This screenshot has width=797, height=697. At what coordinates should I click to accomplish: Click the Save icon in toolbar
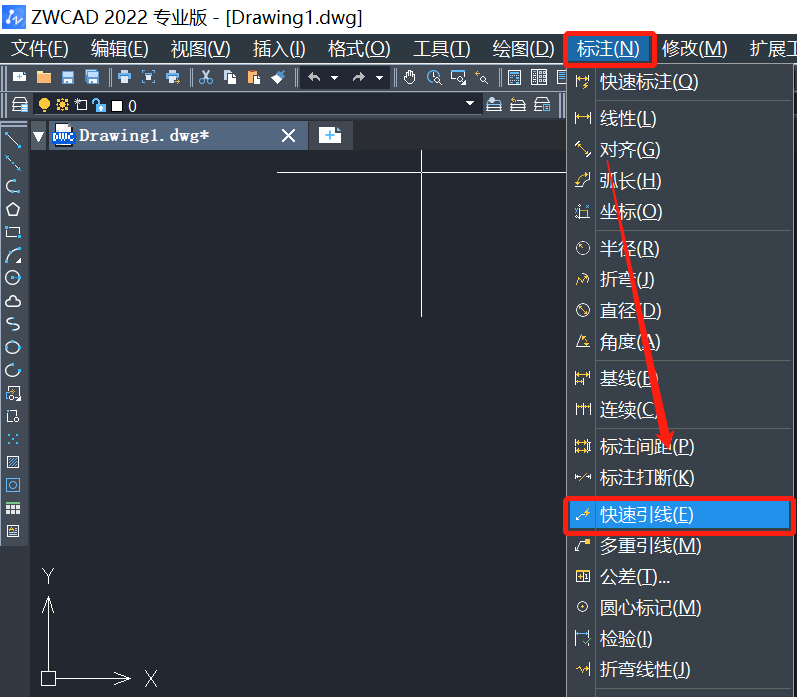(68, 77)
